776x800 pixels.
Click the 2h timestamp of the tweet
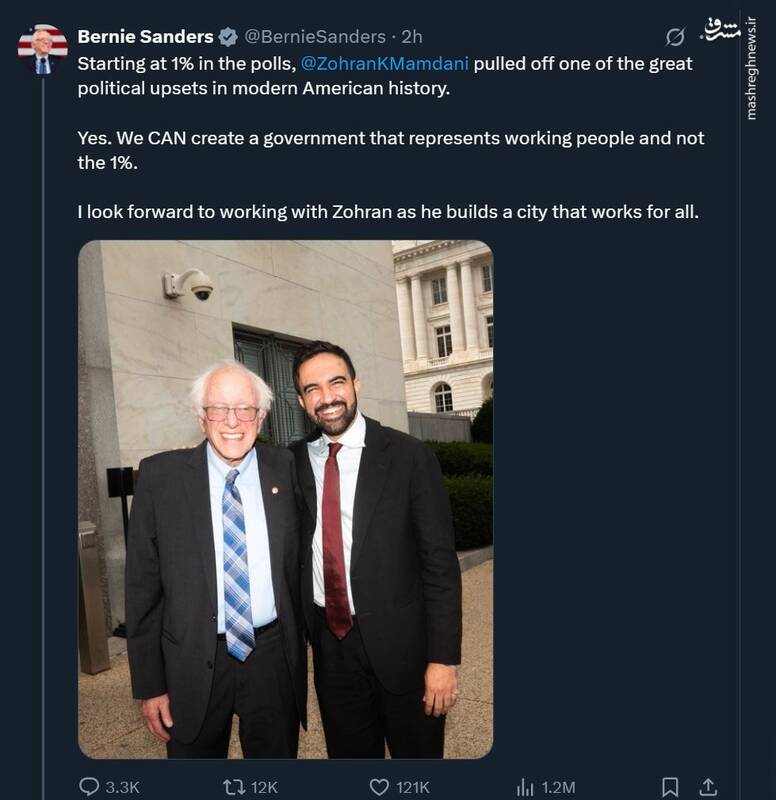[412, 37]
